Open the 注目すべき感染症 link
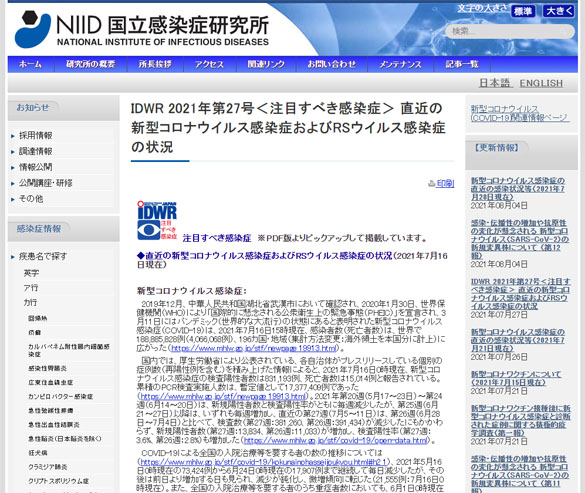Viewport: 585px width, 493px height. point(217,238)
